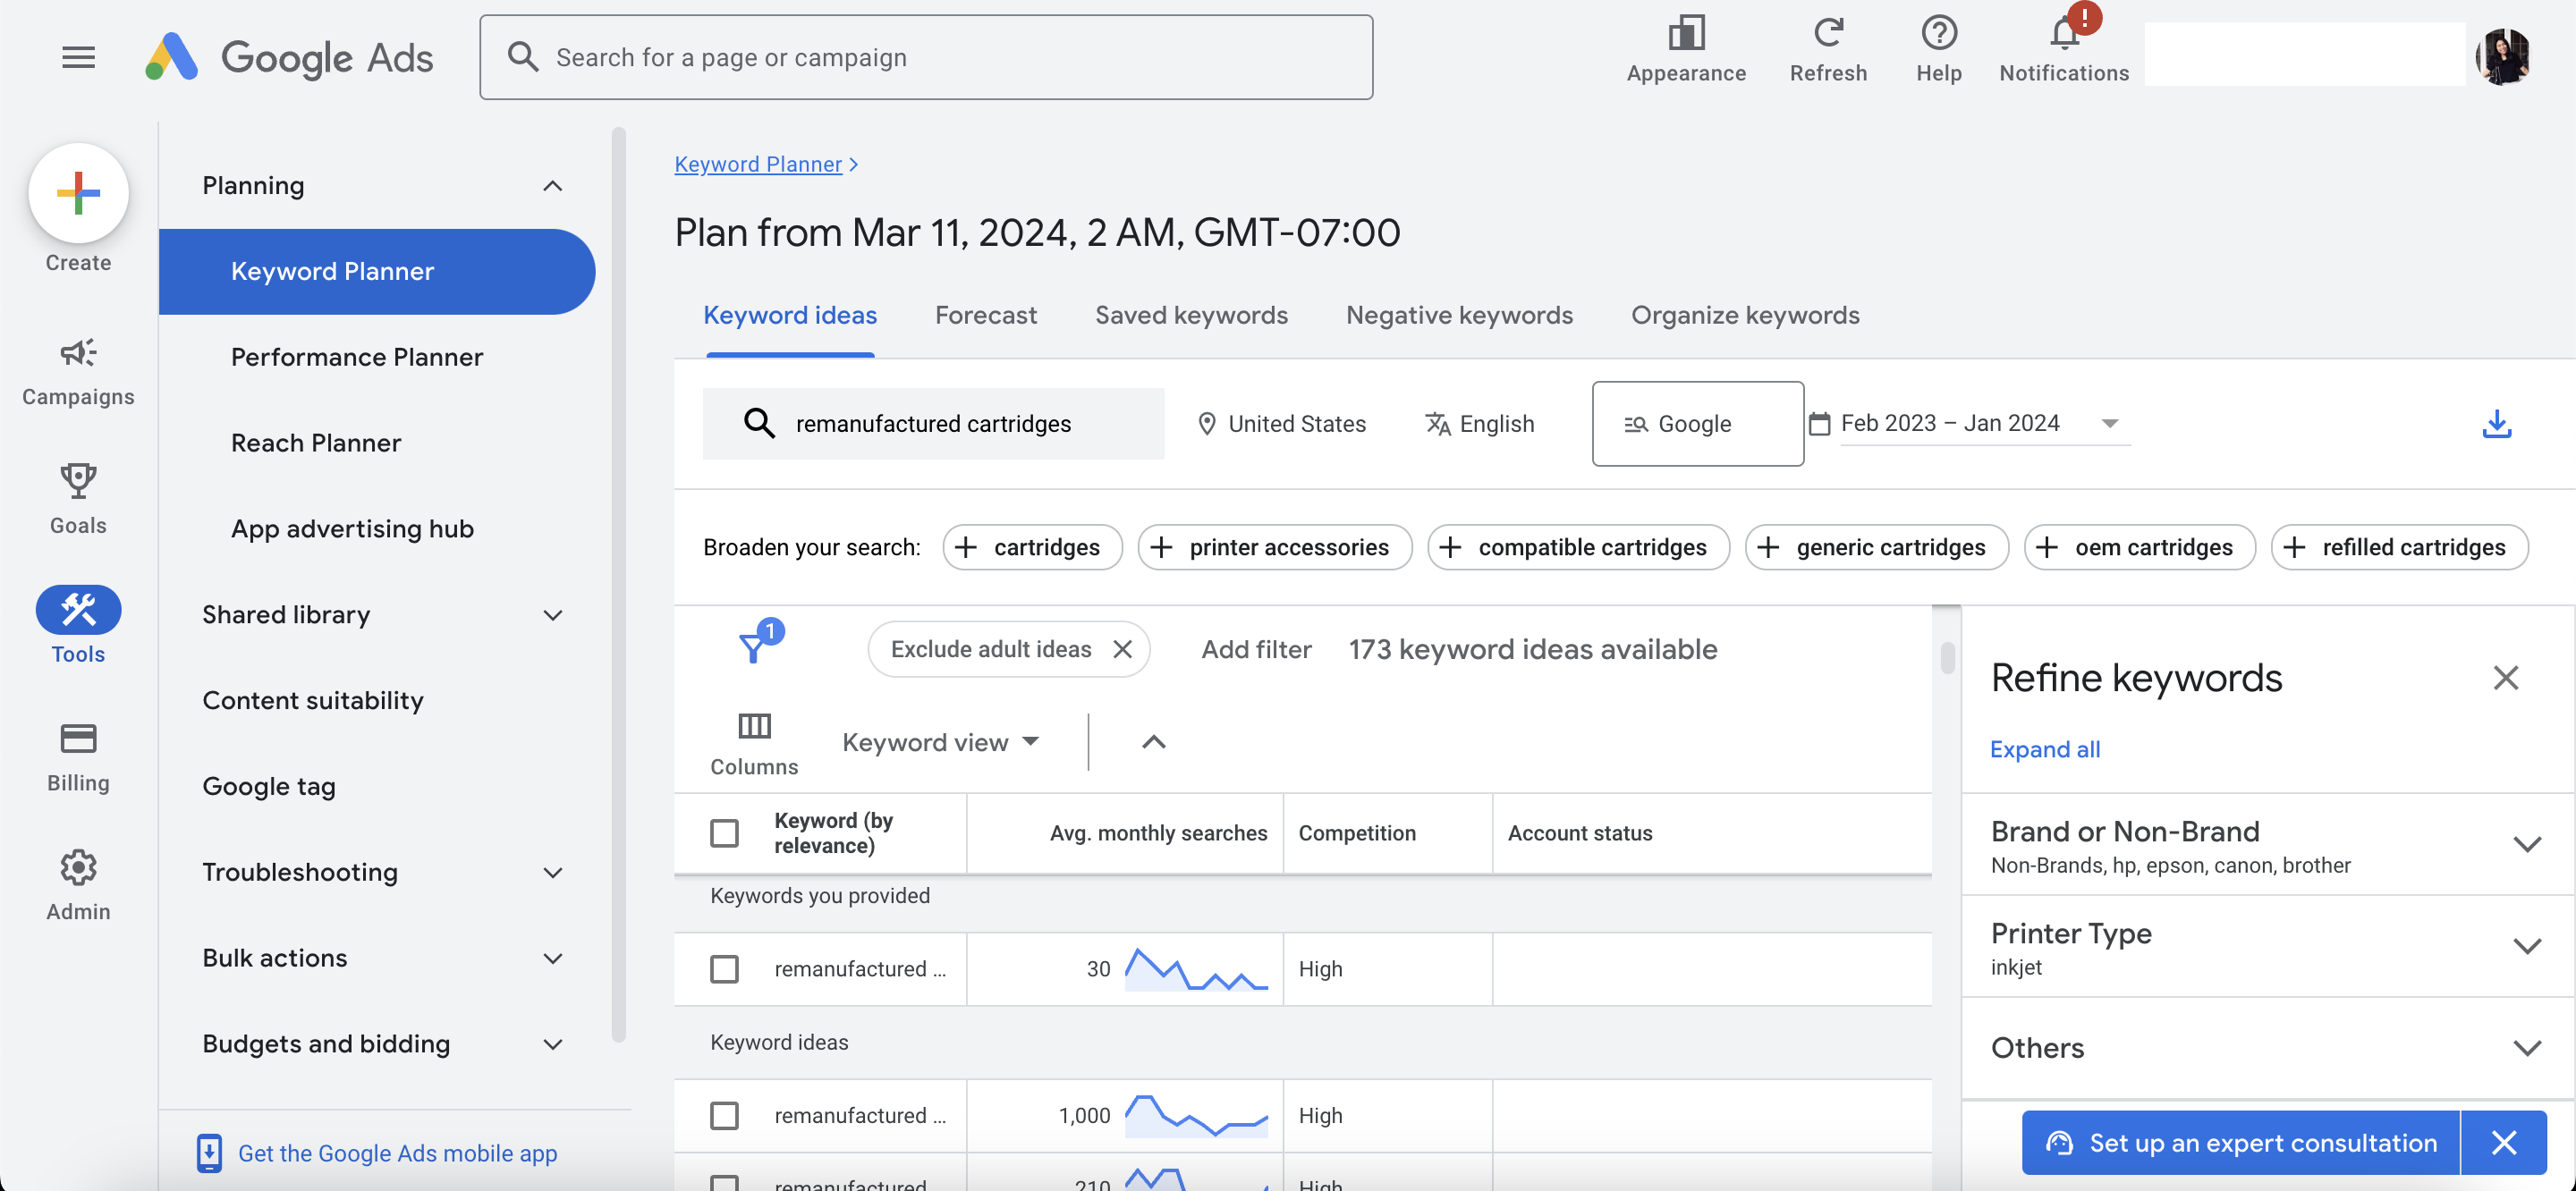Collapse the Planning section
The height and width of the screenshot is (1191, 2576).
552,186
